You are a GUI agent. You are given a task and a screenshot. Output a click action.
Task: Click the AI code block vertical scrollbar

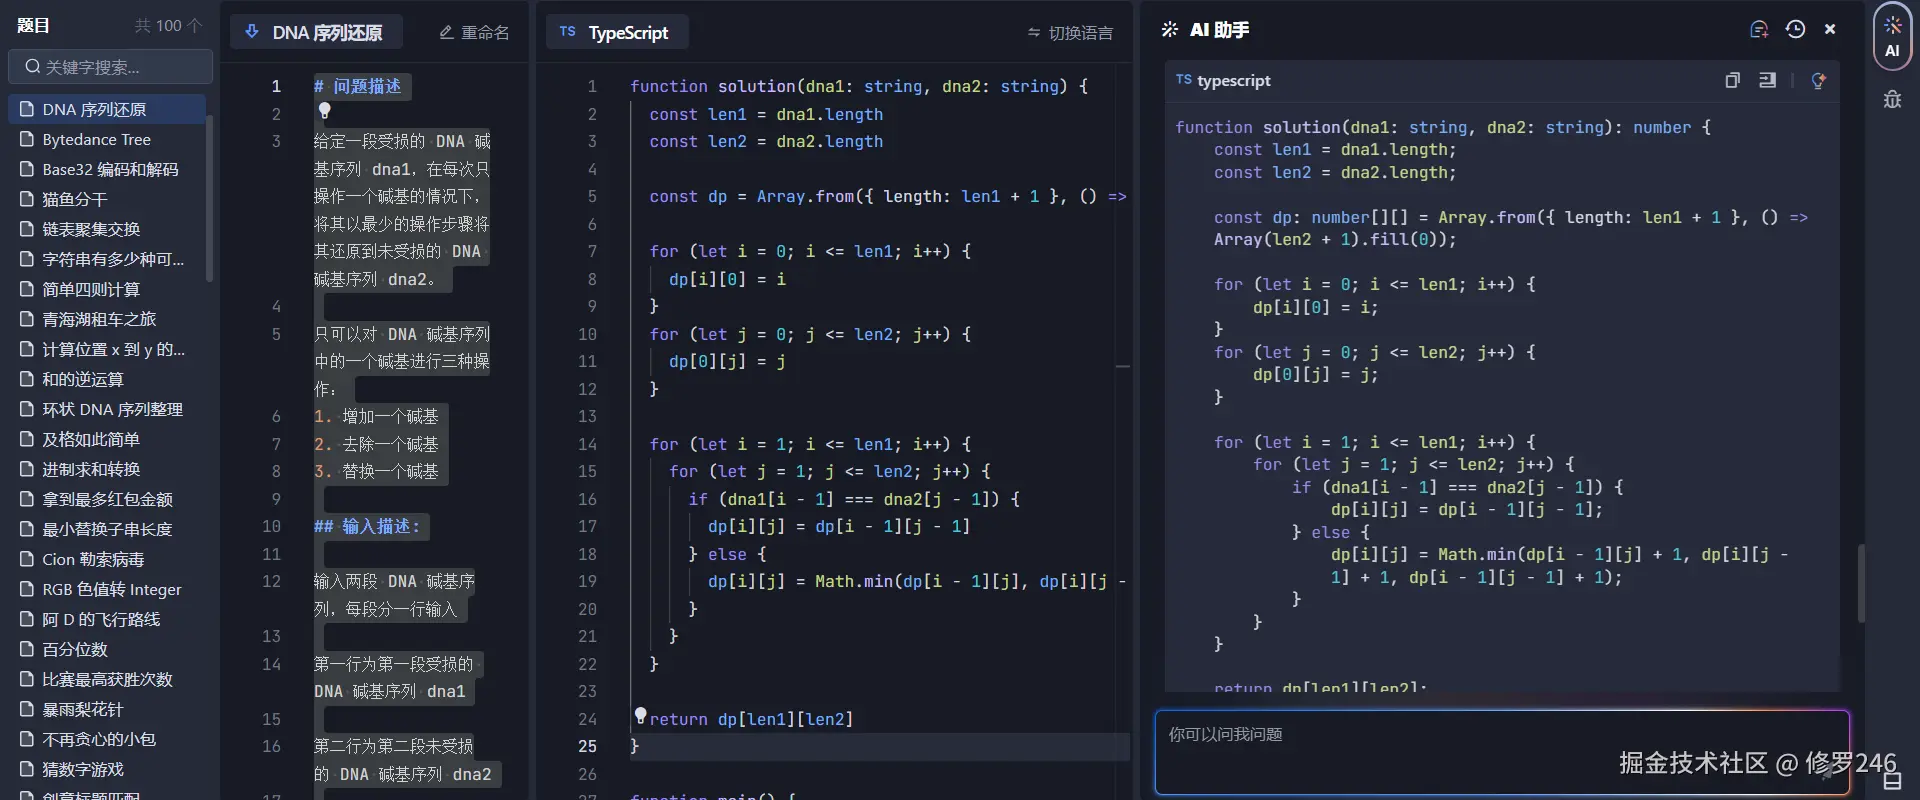1860,583
